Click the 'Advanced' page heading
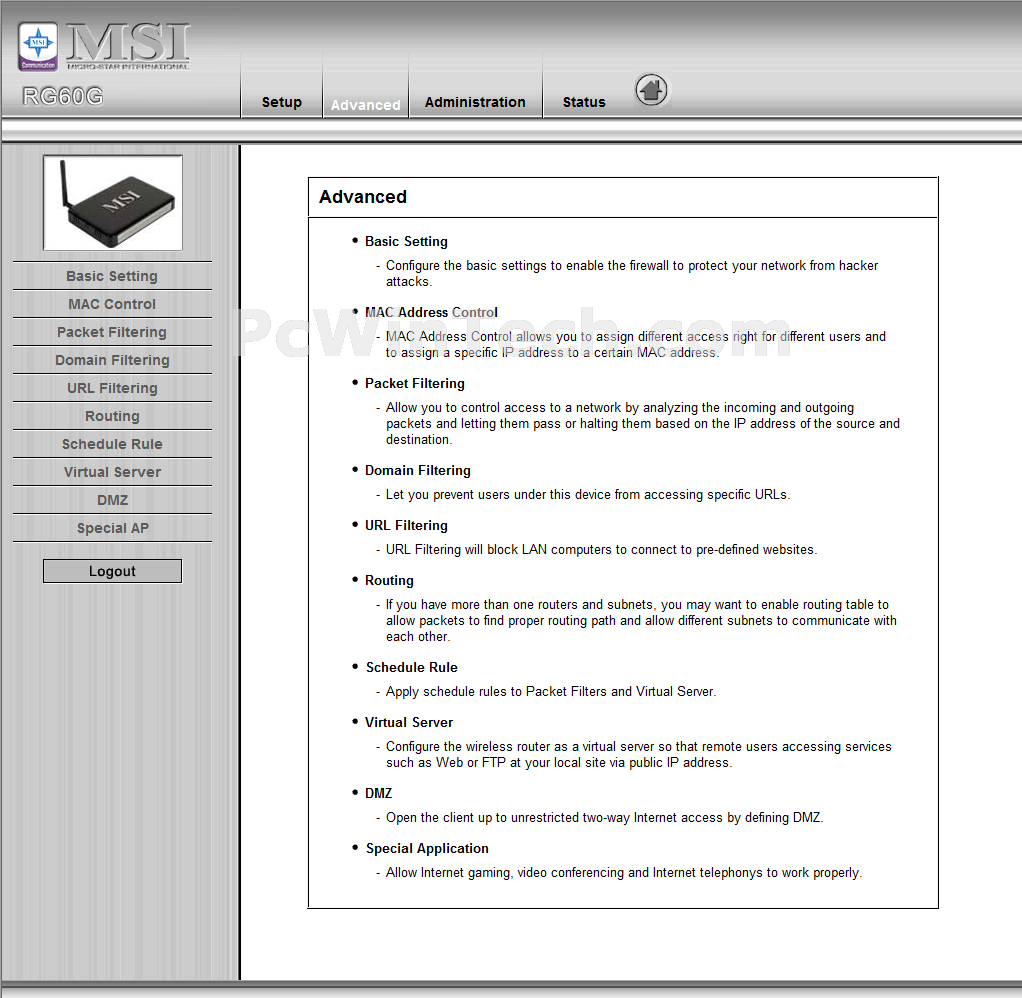1022x998 pixels. point(363,197)
